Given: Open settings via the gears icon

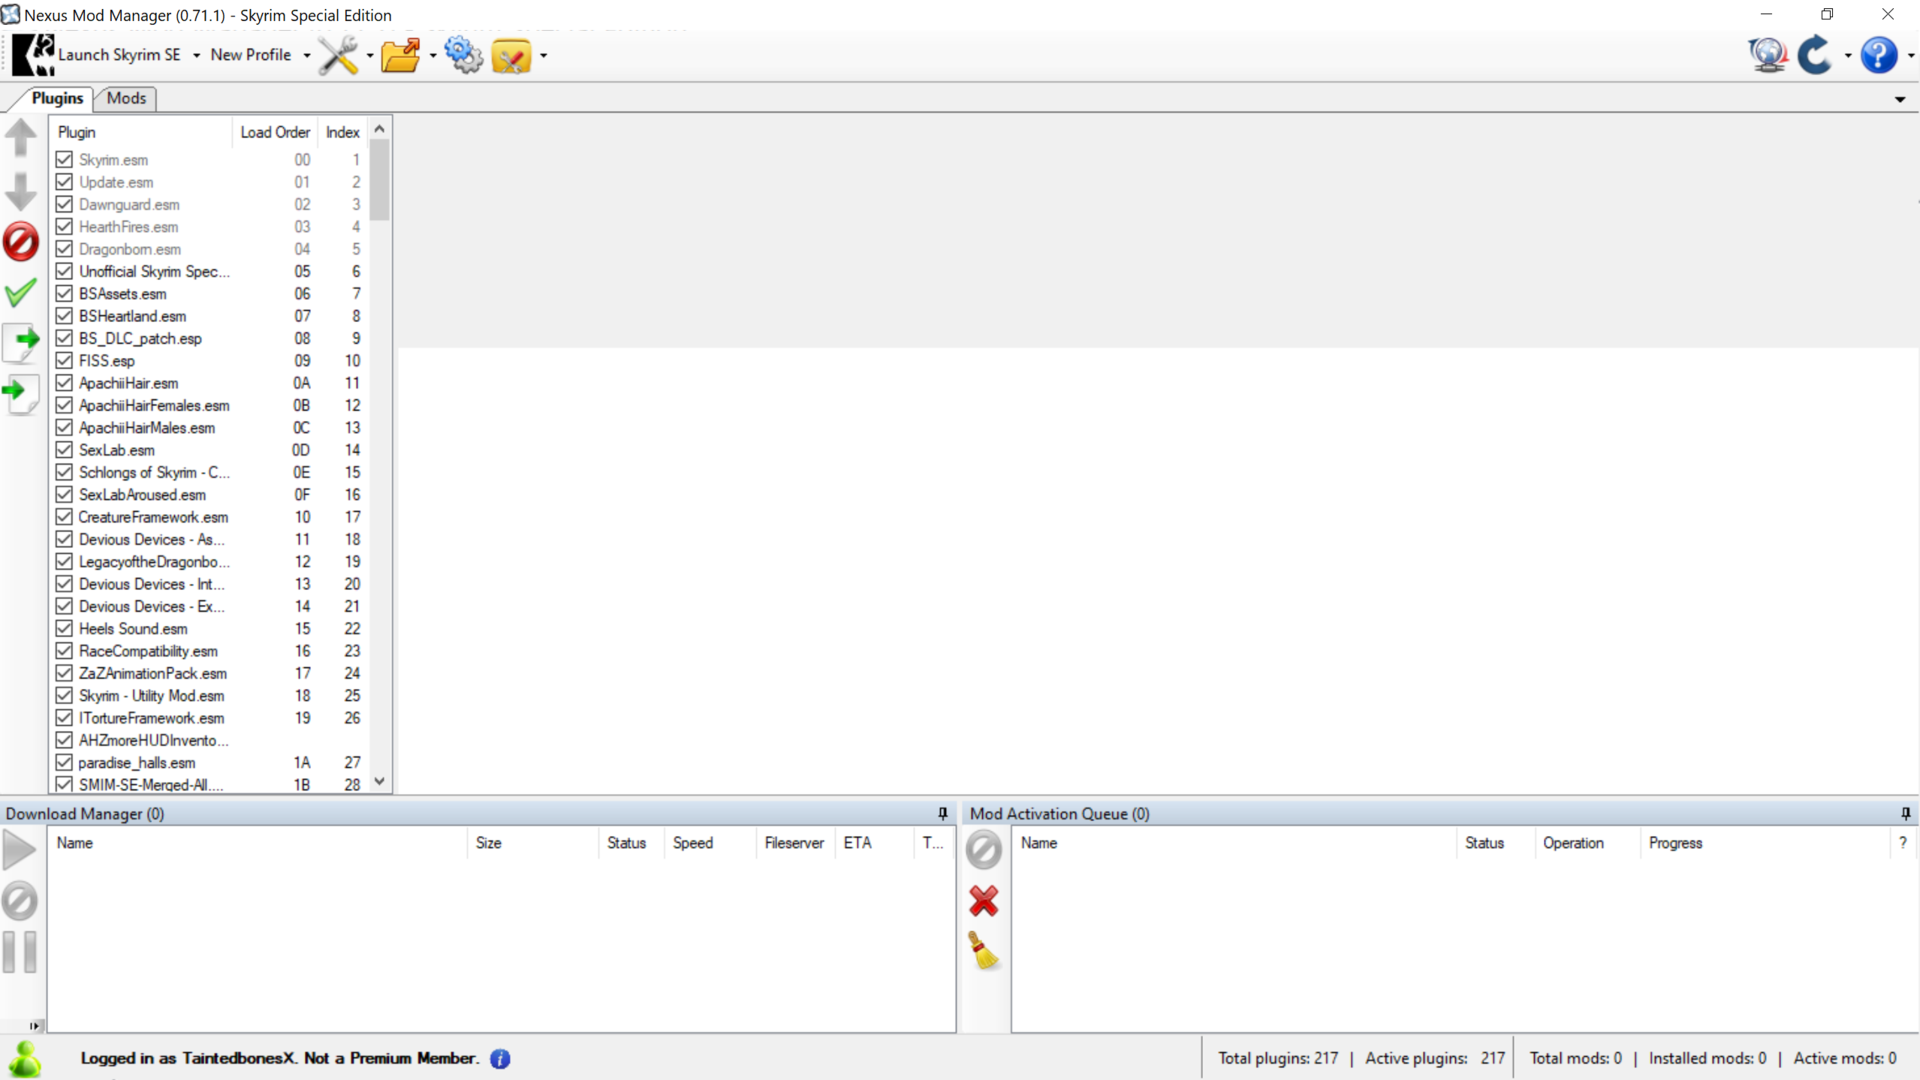Looking at the screenshot, I should pyautogui.click(x=463, y=55).
